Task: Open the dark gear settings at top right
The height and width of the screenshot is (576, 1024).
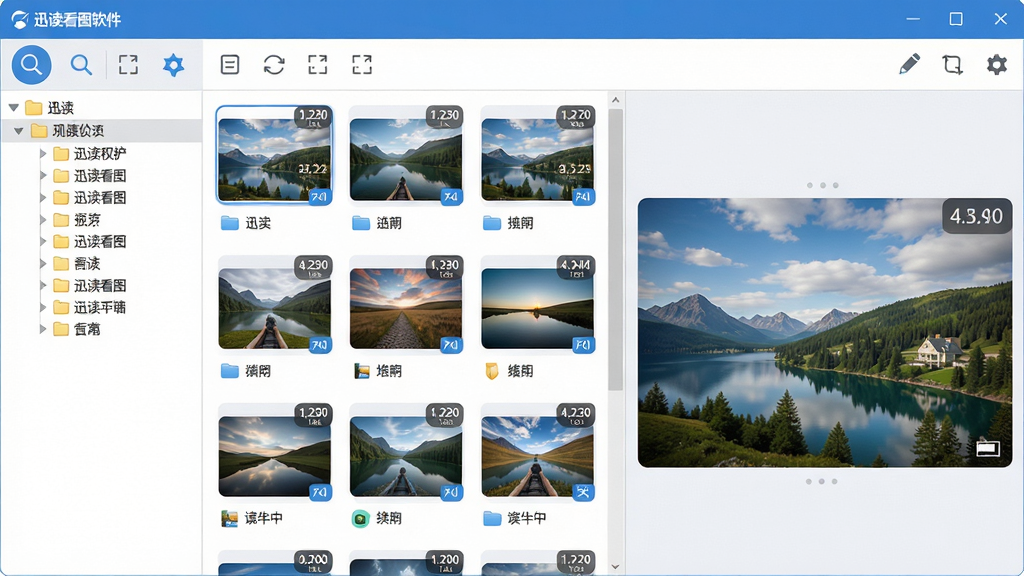Action: pyautogui.click(x=997, y=65)
